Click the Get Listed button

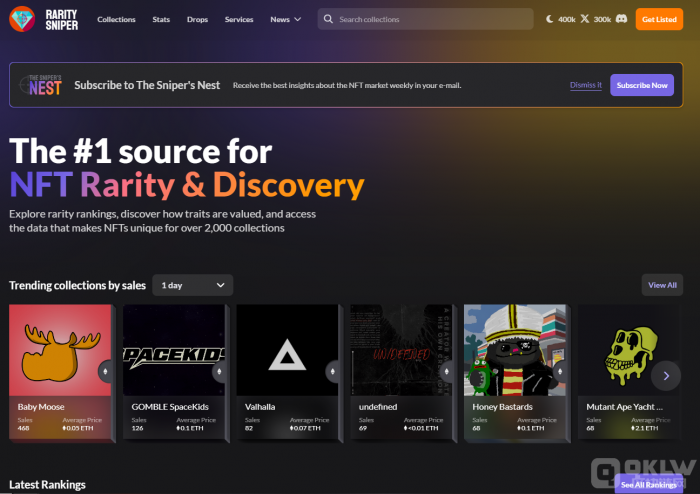pos(659,19)
